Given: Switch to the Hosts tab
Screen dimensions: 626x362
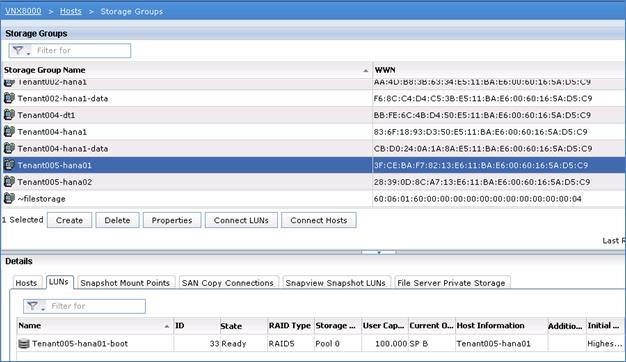Looking at the screenshot, I should 26,283.
